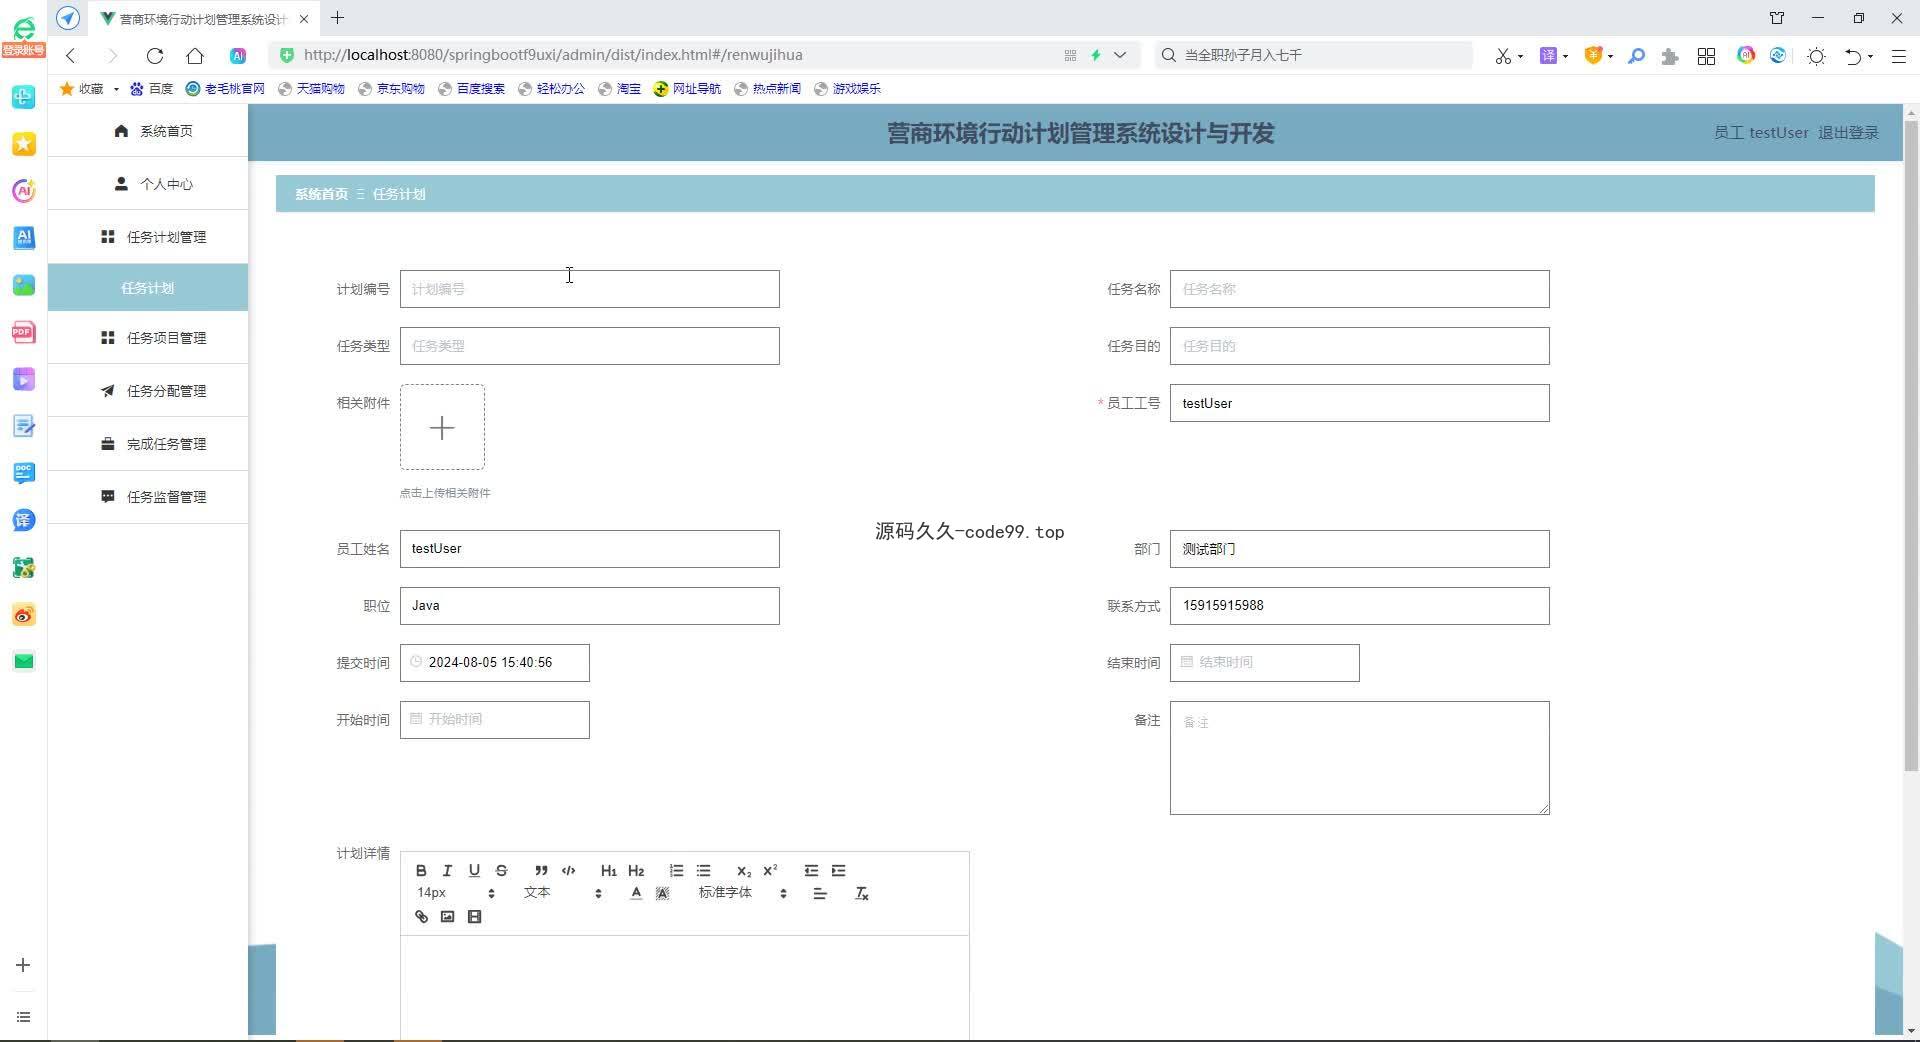
Task: Focus the 任务类型 input field
Action: [x=589, y=346]
